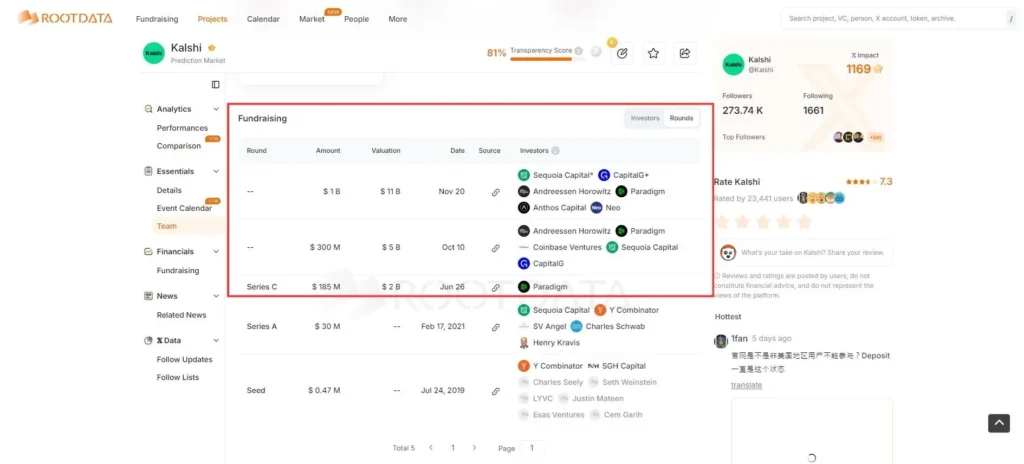1024x464 pixels.
Task: Open the source link for the $1 B round
Action: point(495,192)
